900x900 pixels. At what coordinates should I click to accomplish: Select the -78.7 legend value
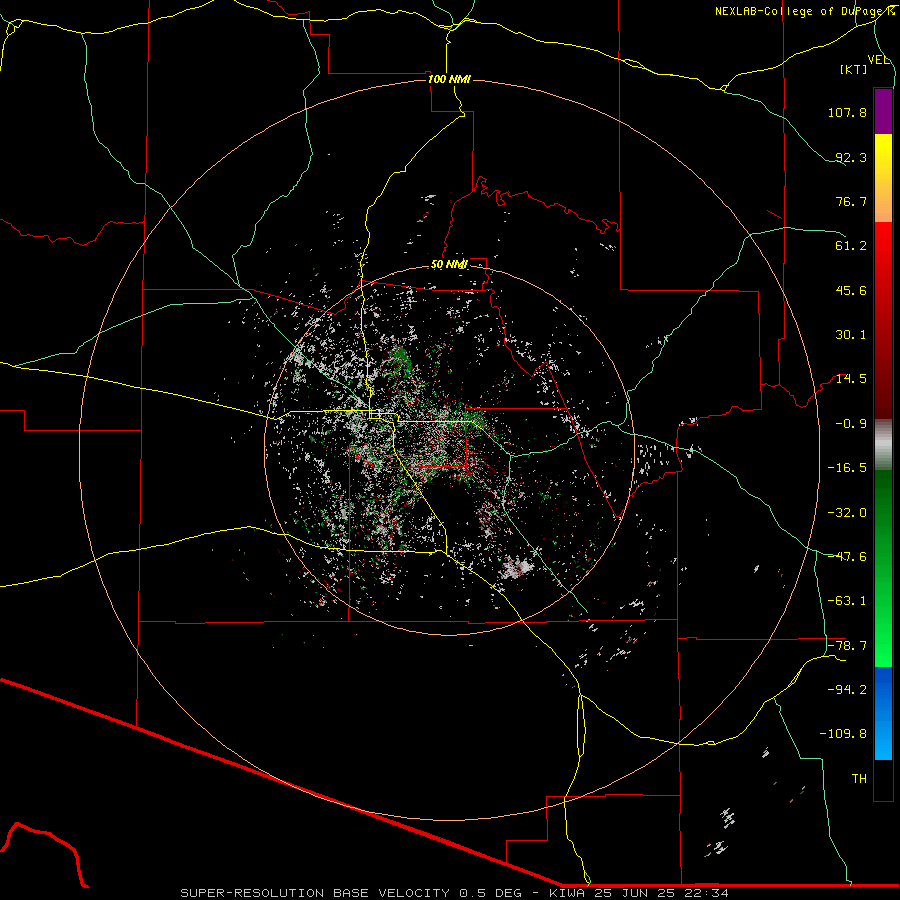847,646
